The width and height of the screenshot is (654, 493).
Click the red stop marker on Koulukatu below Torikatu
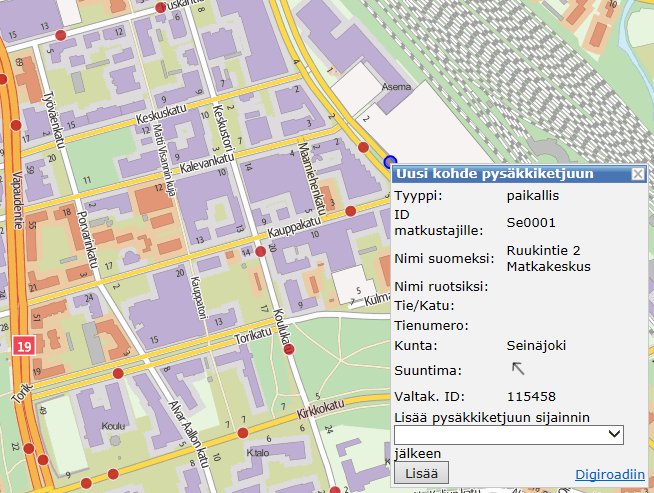click(289, 349)
